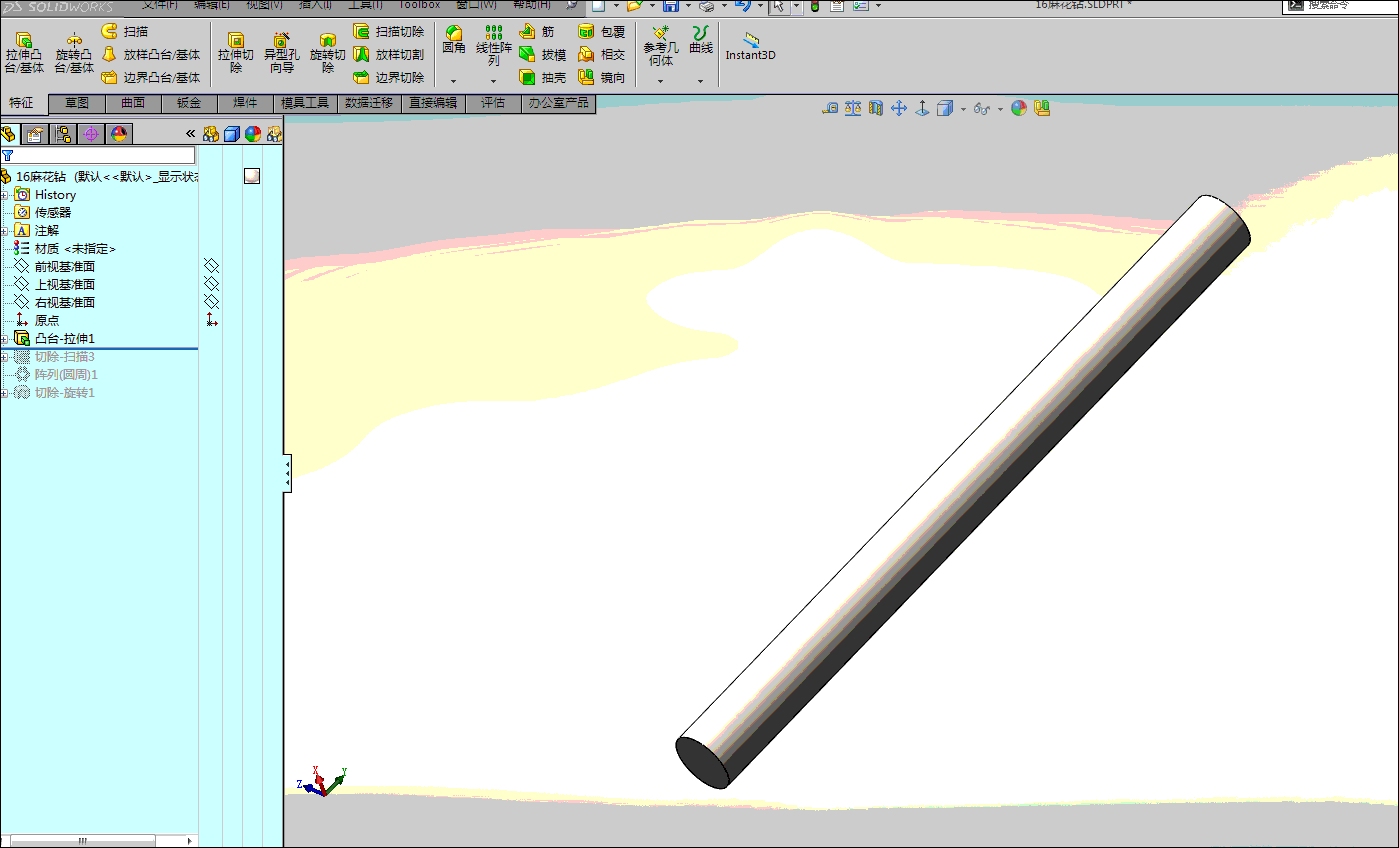
Task: Click the 镜向 mirror tool
Action: (602, 77)
